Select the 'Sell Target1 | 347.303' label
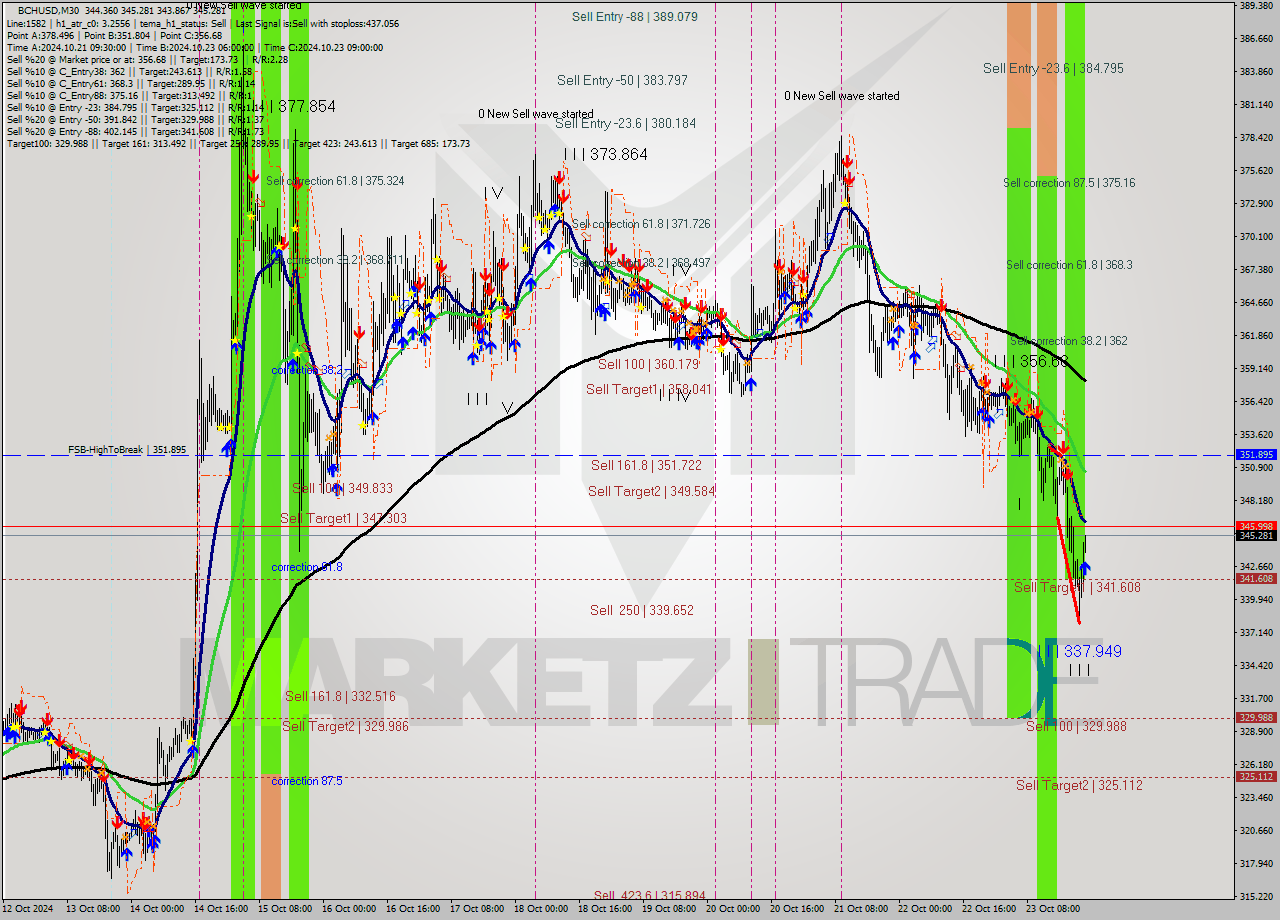 click(x=343, y=518)
